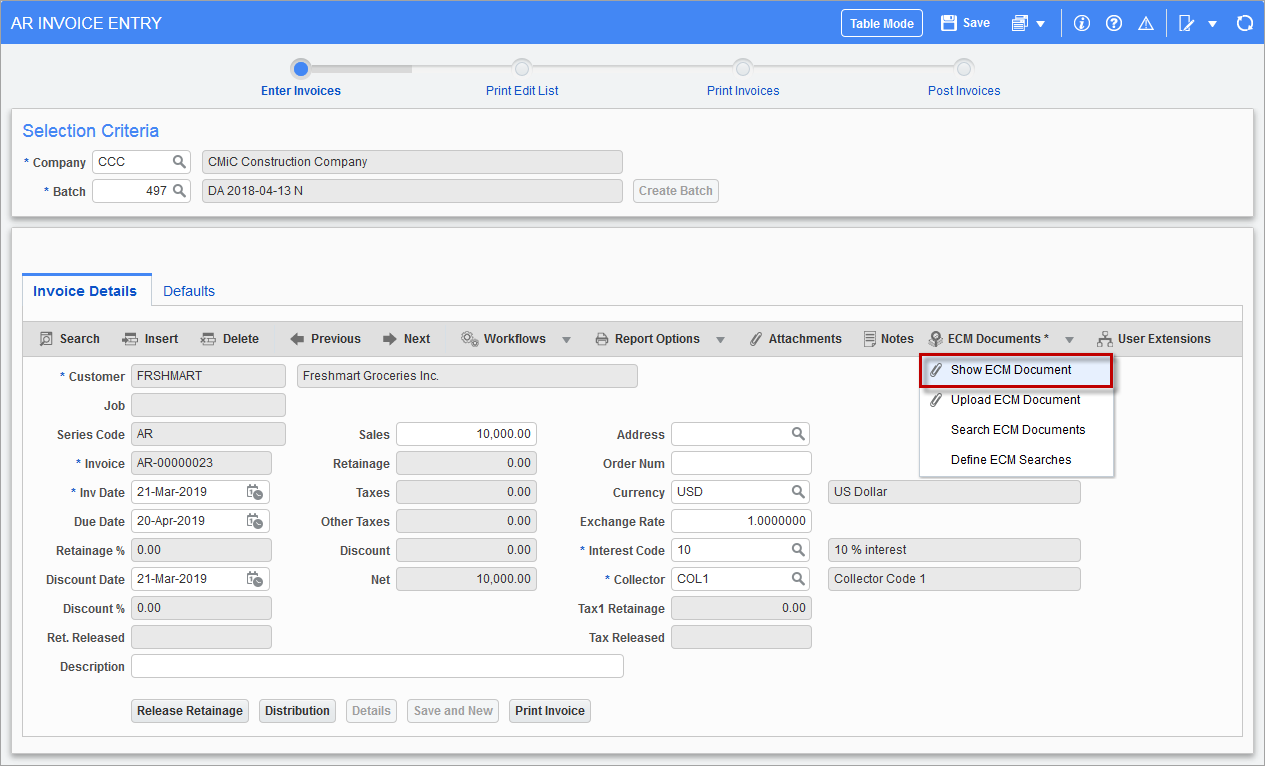
Task: Expand the Workflows dropdown
Action: [x=567, y=339]
